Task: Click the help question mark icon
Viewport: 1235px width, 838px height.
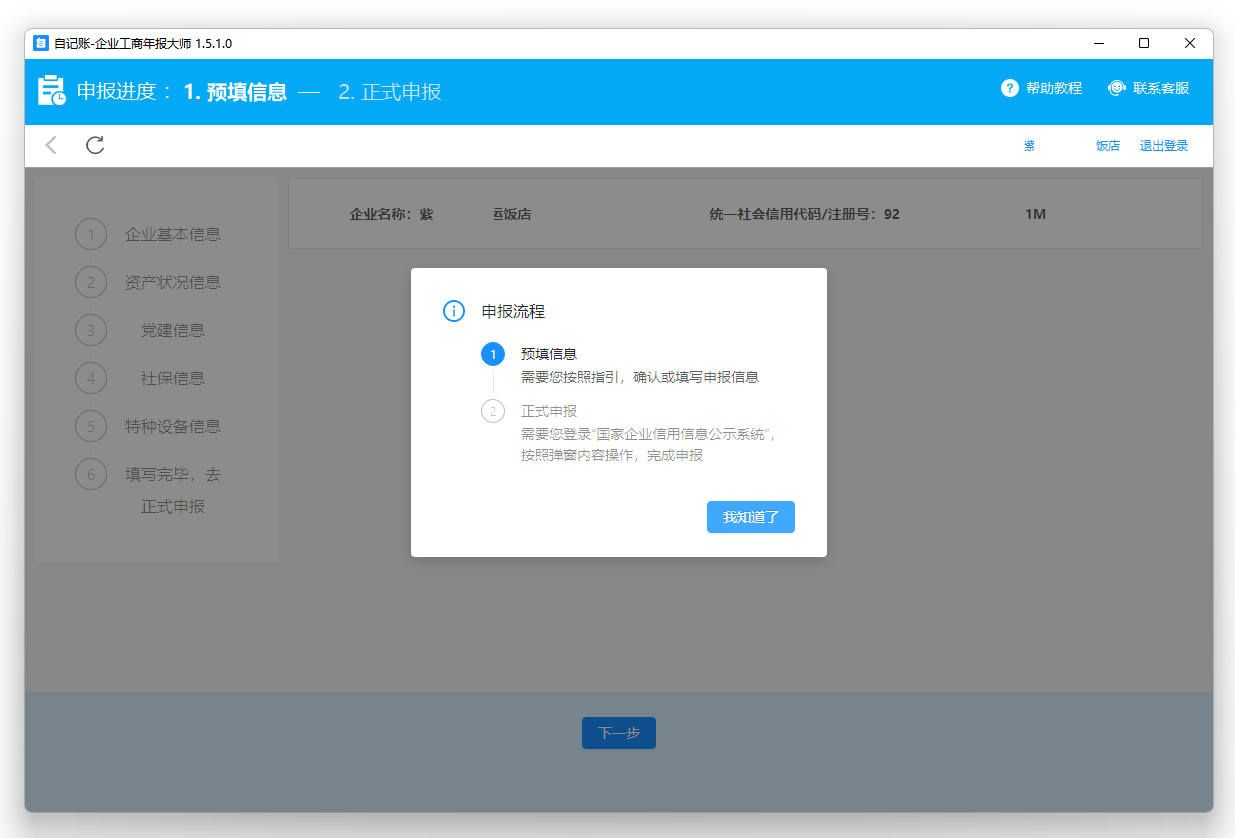Action: (x=1009, y=88)
